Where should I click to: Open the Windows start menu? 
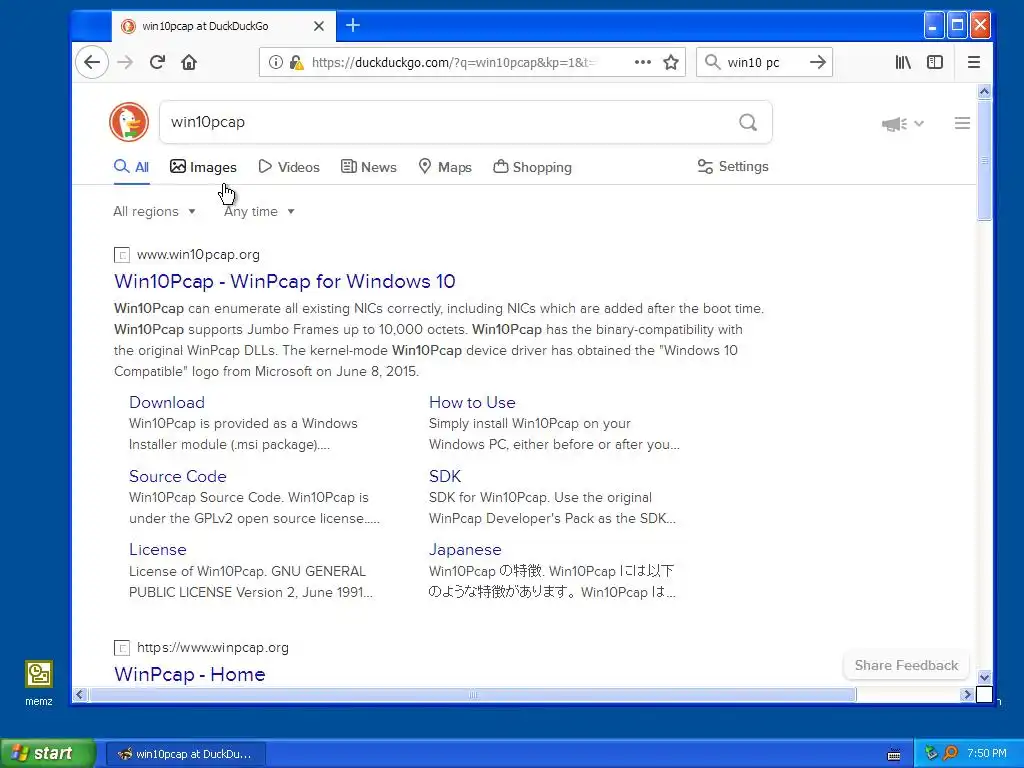pos(48,753)
